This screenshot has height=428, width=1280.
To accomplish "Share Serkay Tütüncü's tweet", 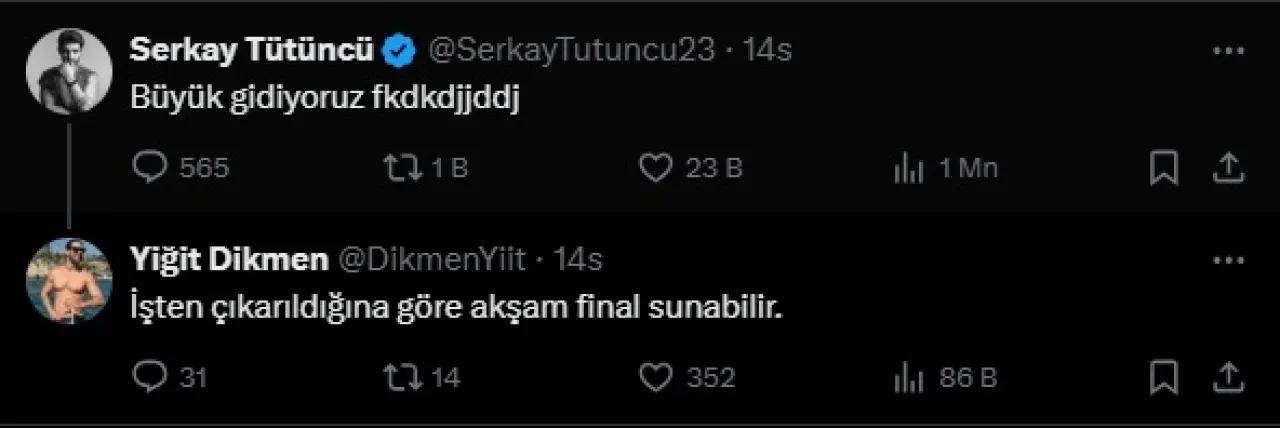I will point(1227,169).
